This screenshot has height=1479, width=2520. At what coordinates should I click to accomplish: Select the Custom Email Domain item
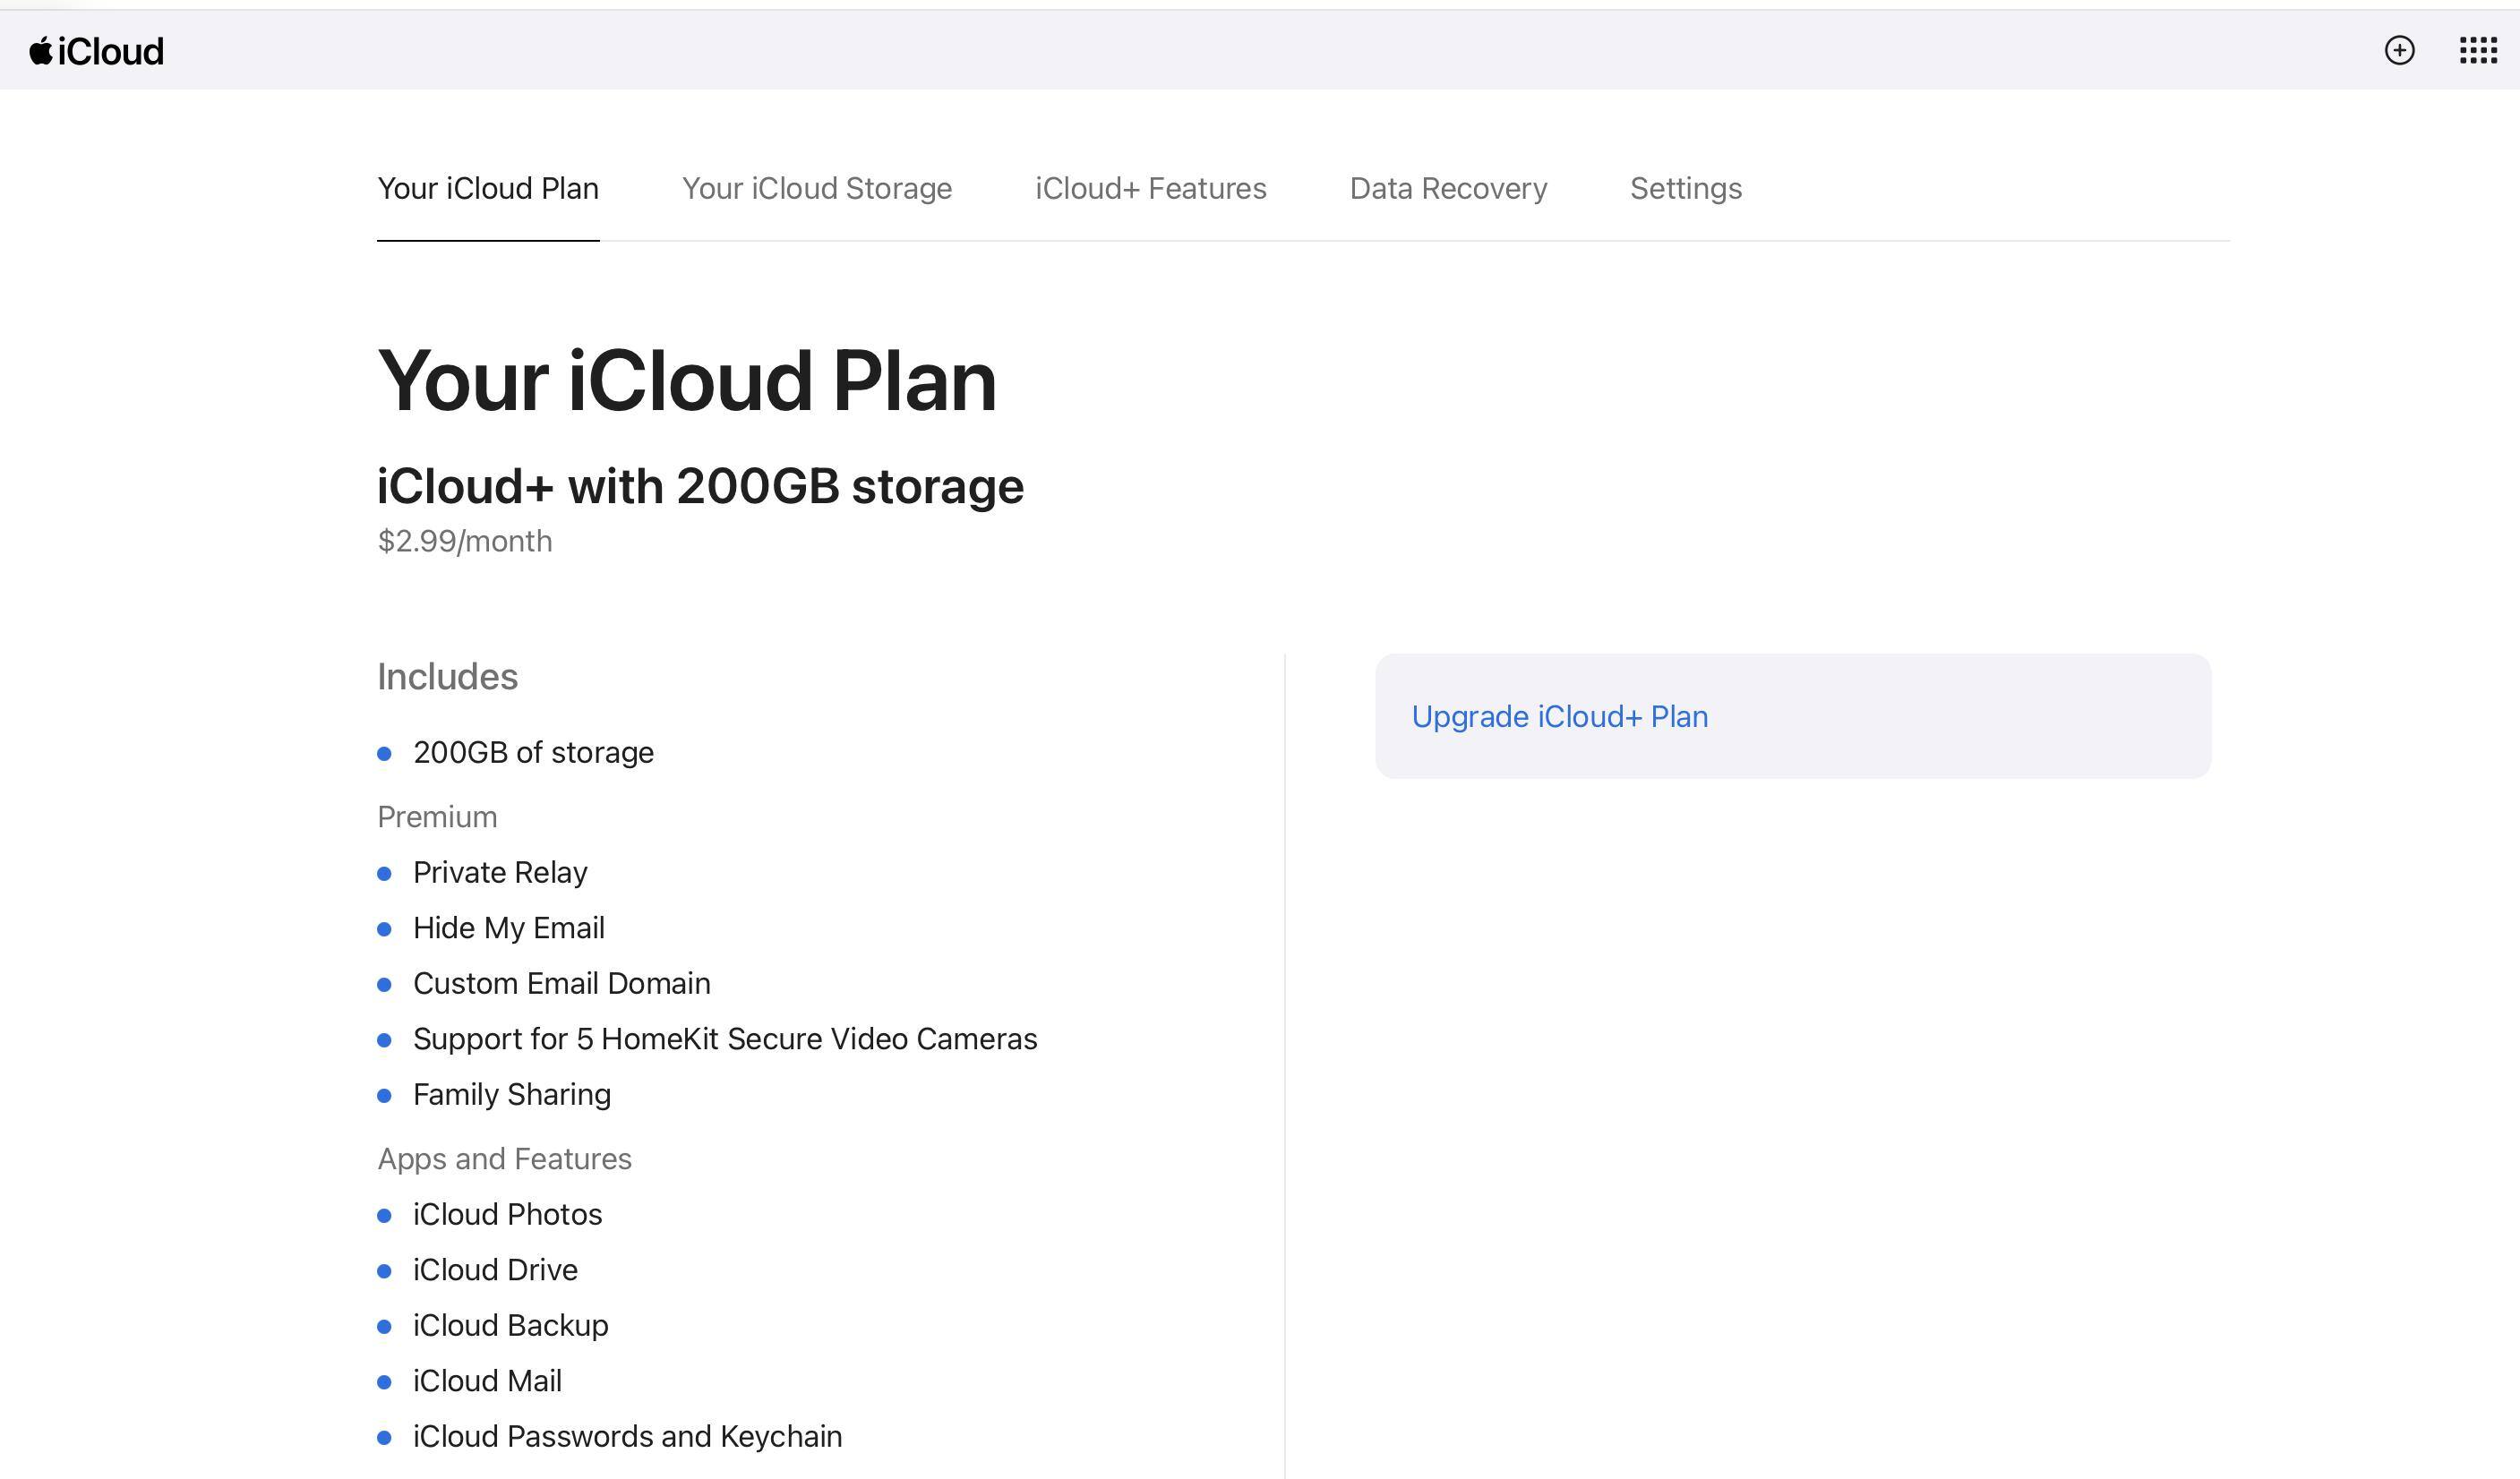[x=561, y=983]
